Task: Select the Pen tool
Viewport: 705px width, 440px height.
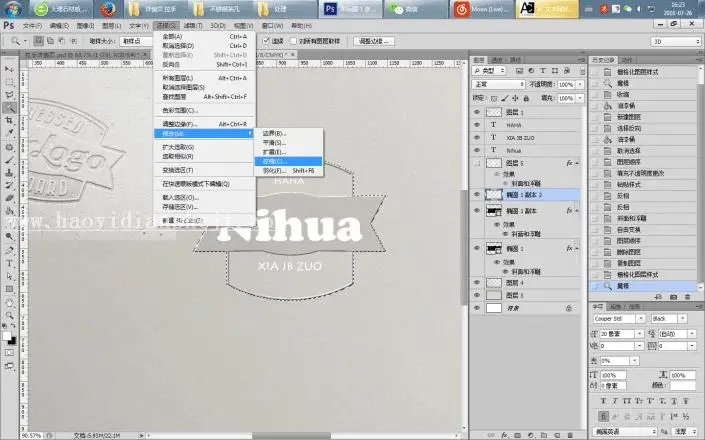Action: pos(9,250)
